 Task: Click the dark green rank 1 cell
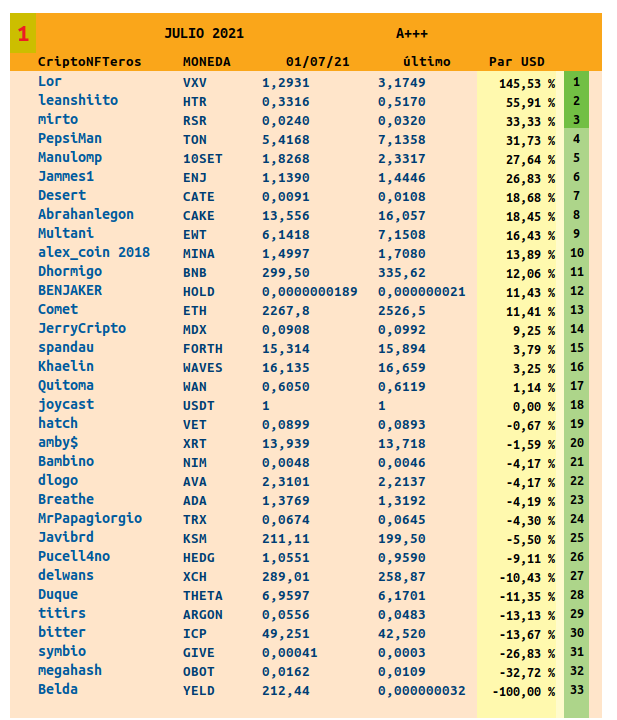577,81
